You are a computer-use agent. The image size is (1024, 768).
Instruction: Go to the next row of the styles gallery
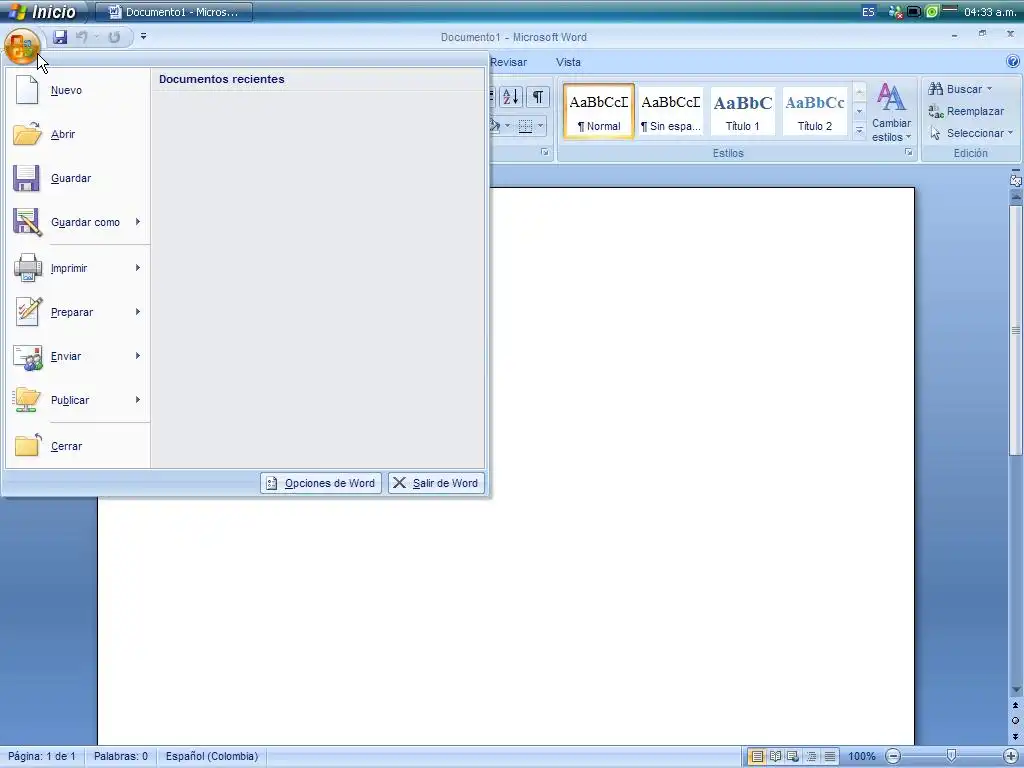(859, 111)
